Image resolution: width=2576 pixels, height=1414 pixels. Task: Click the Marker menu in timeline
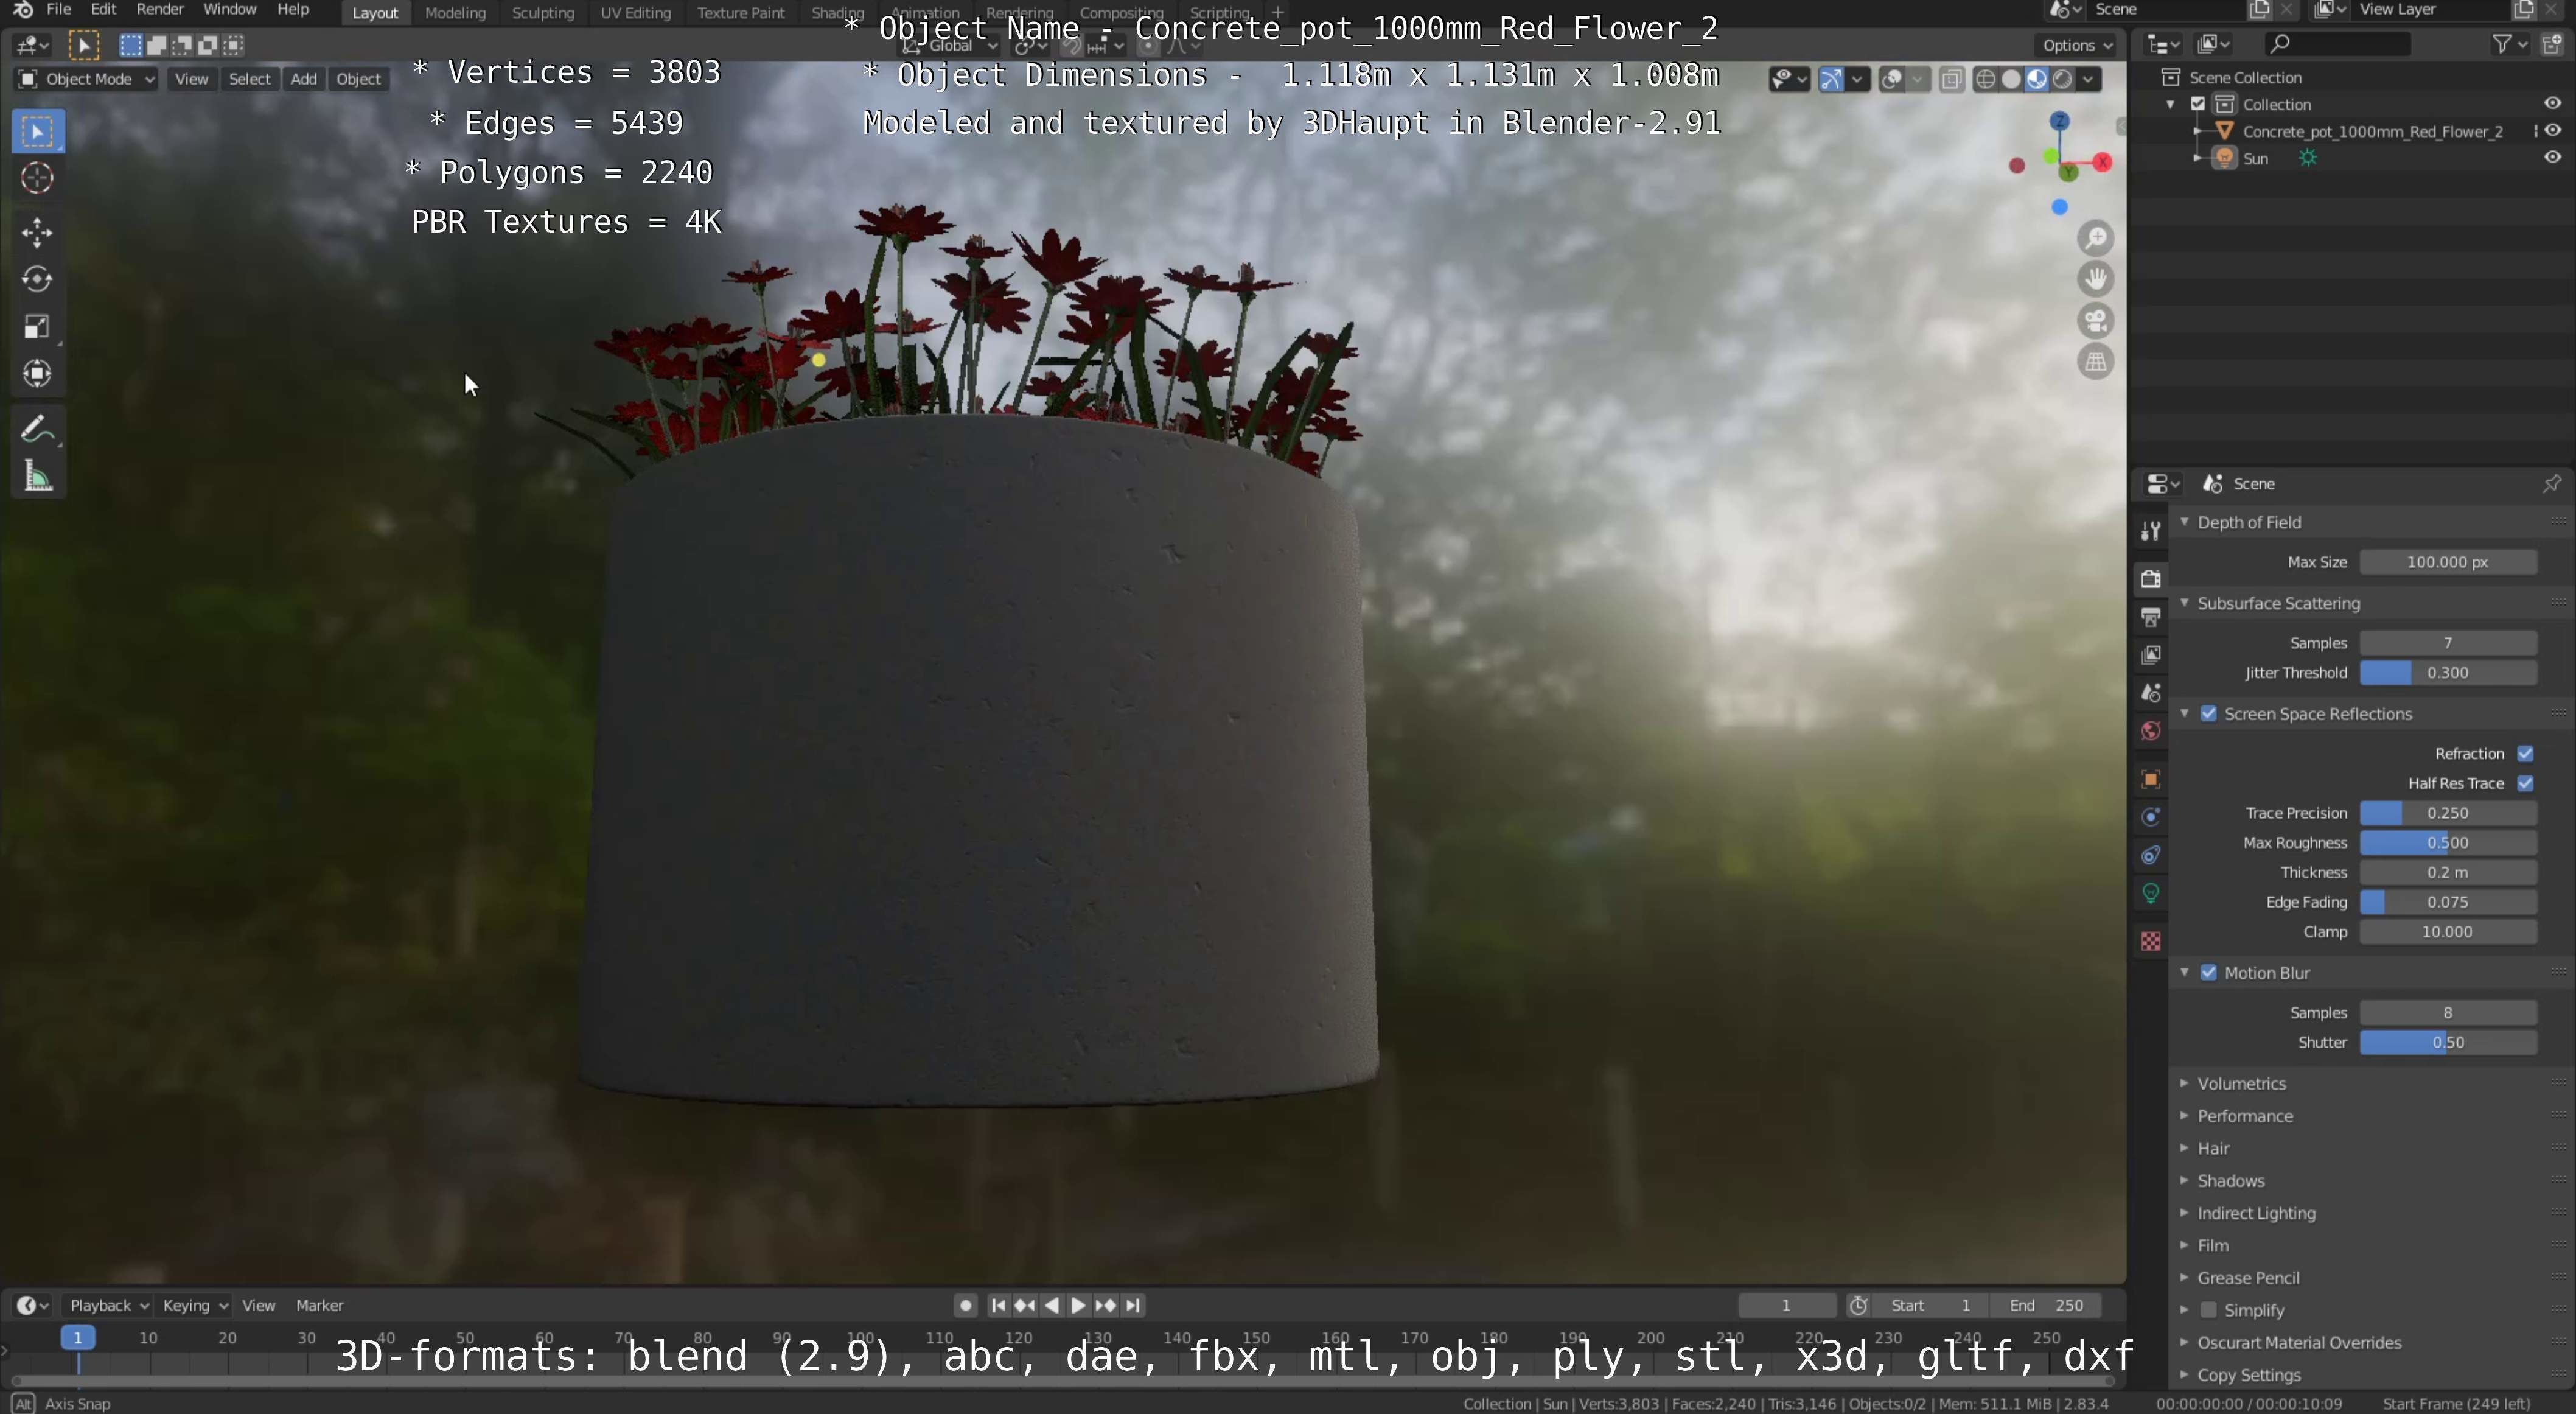[x=319, y=1305]
